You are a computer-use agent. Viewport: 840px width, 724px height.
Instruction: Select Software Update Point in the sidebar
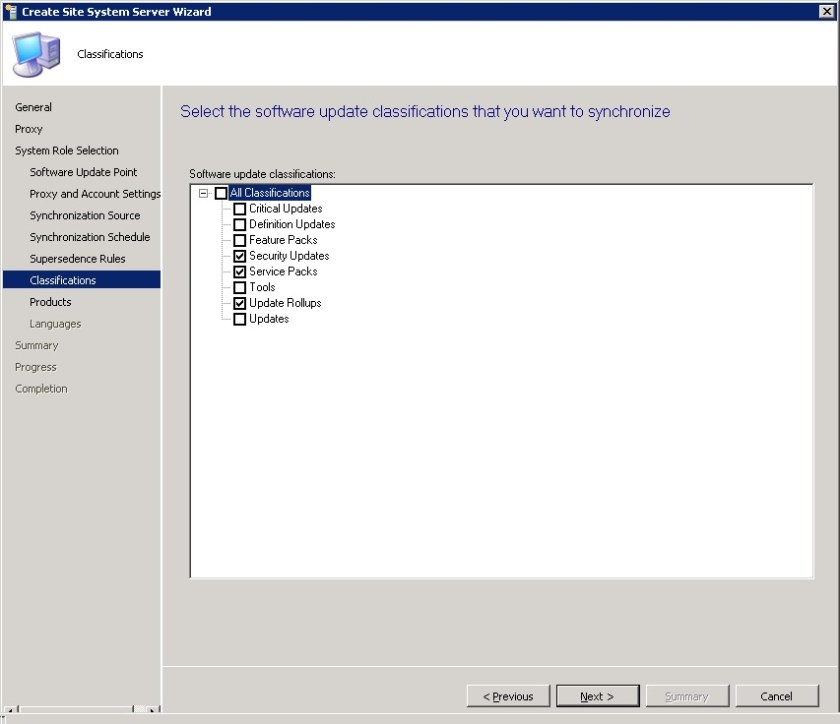click(83, 171)
